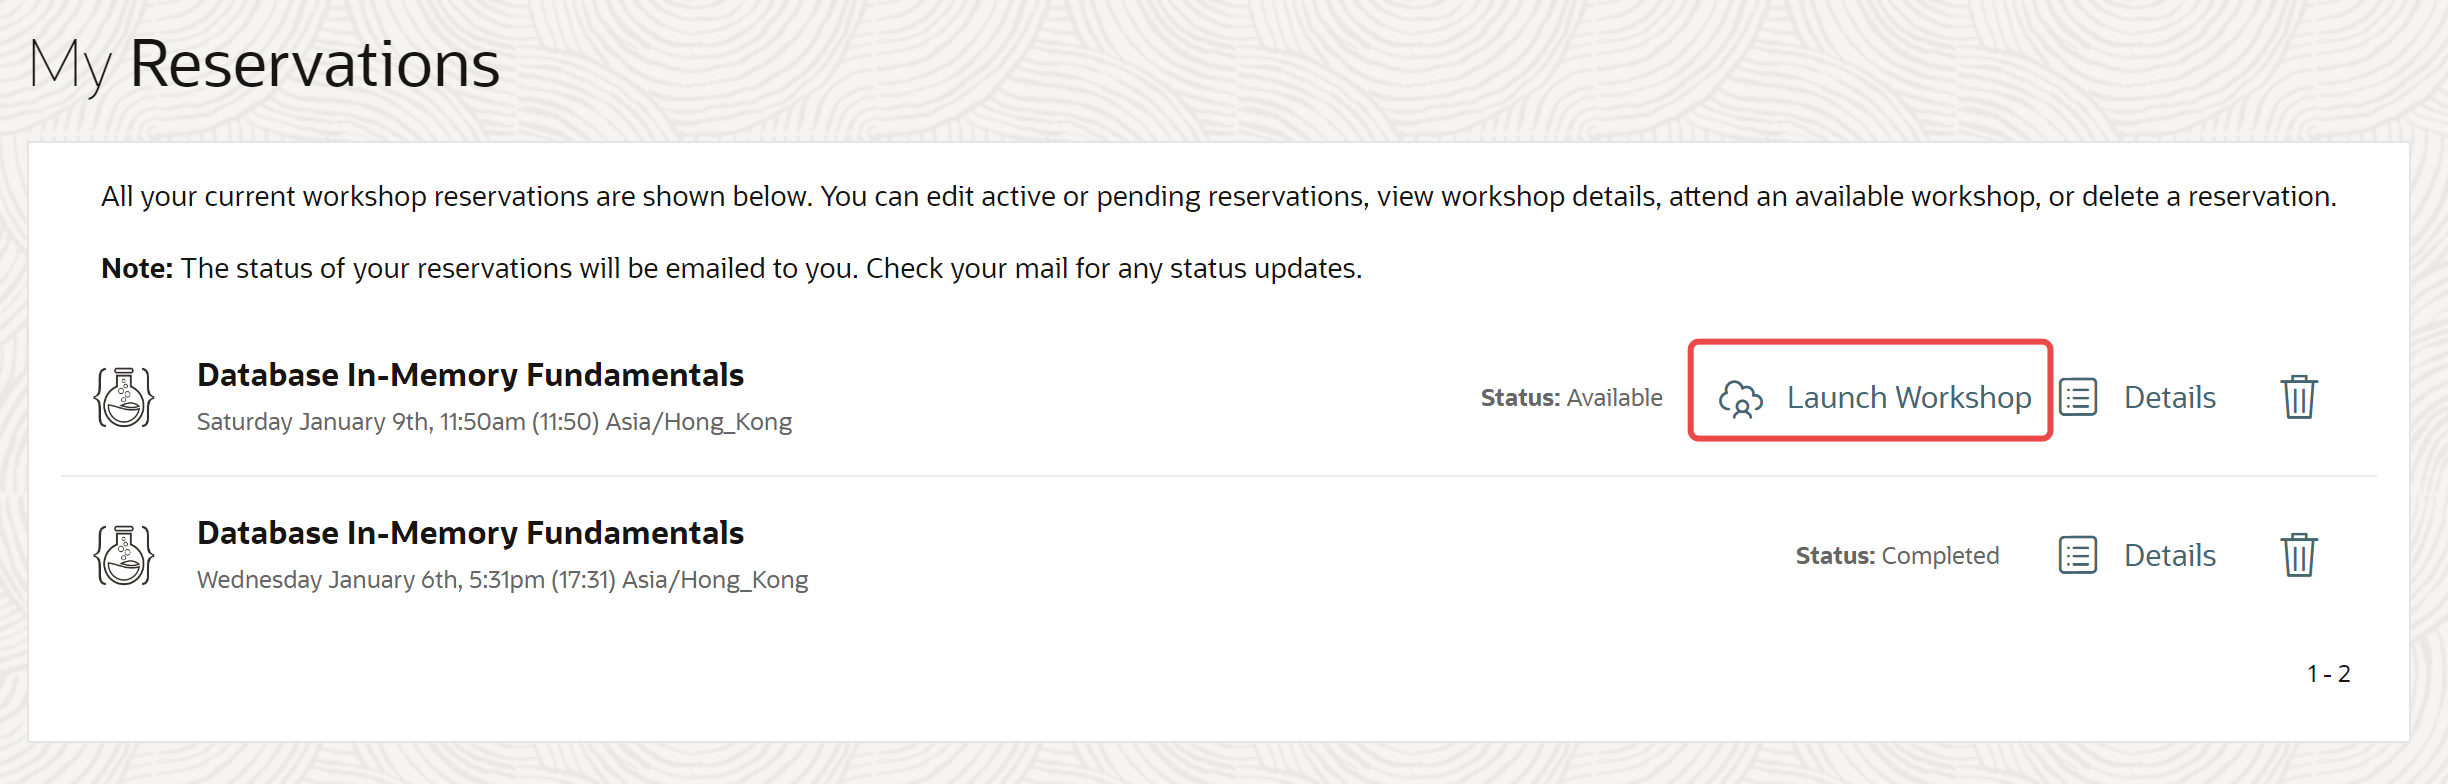Screen dimensions: 2448x784
Task: Select the Completed workshop's Database In-Memory Fundamentals title
Action: tap(470, 533)
